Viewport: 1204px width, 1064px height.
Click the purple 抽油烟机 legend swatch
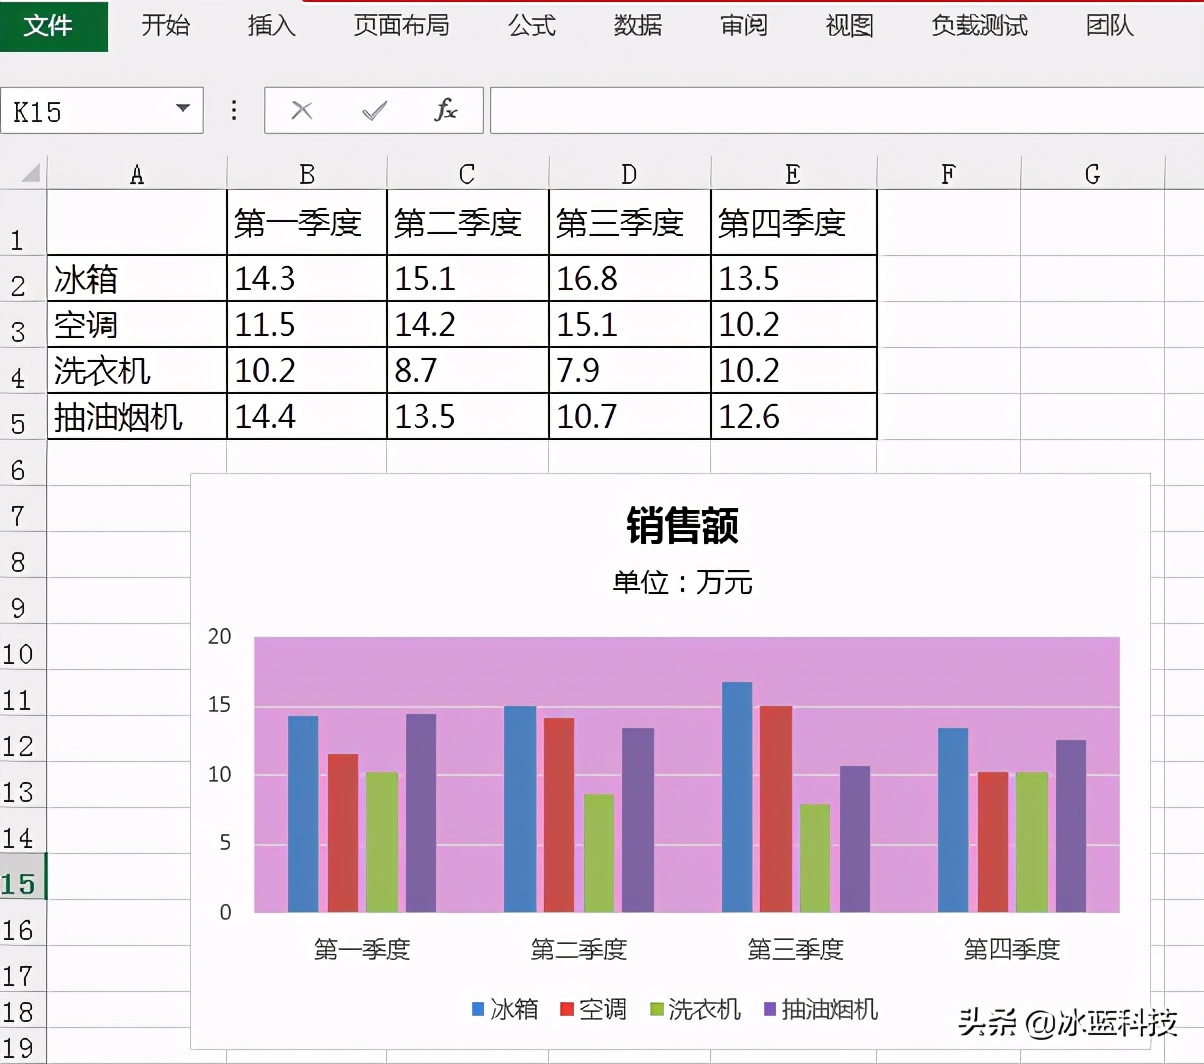click(770, 1010)
